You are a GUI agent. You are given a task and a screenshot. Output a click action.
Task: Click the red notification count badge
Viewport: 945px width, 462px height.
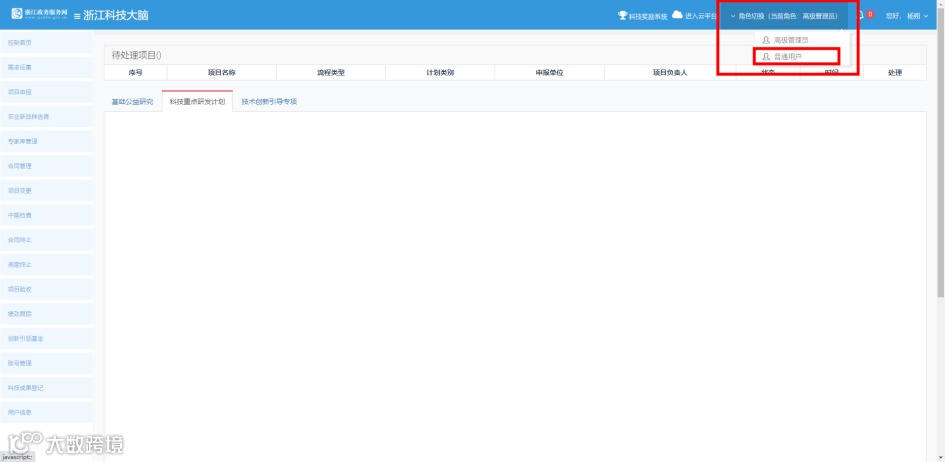click(x=870, y=14)
